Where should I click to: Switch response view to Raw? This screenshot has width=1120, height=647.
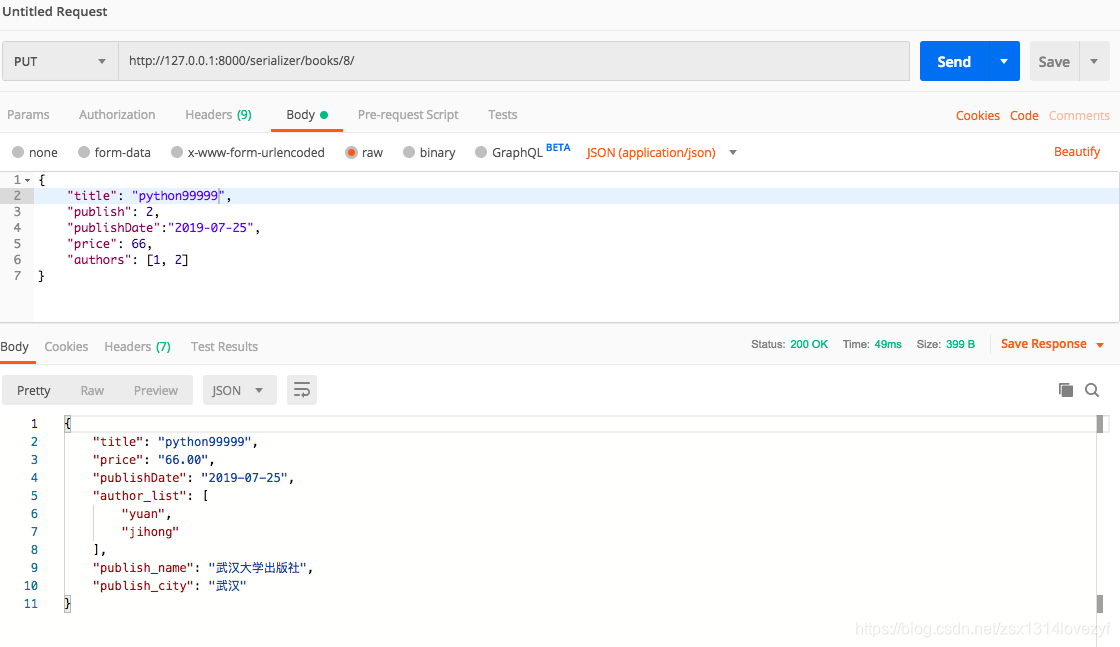click(92, 390)
